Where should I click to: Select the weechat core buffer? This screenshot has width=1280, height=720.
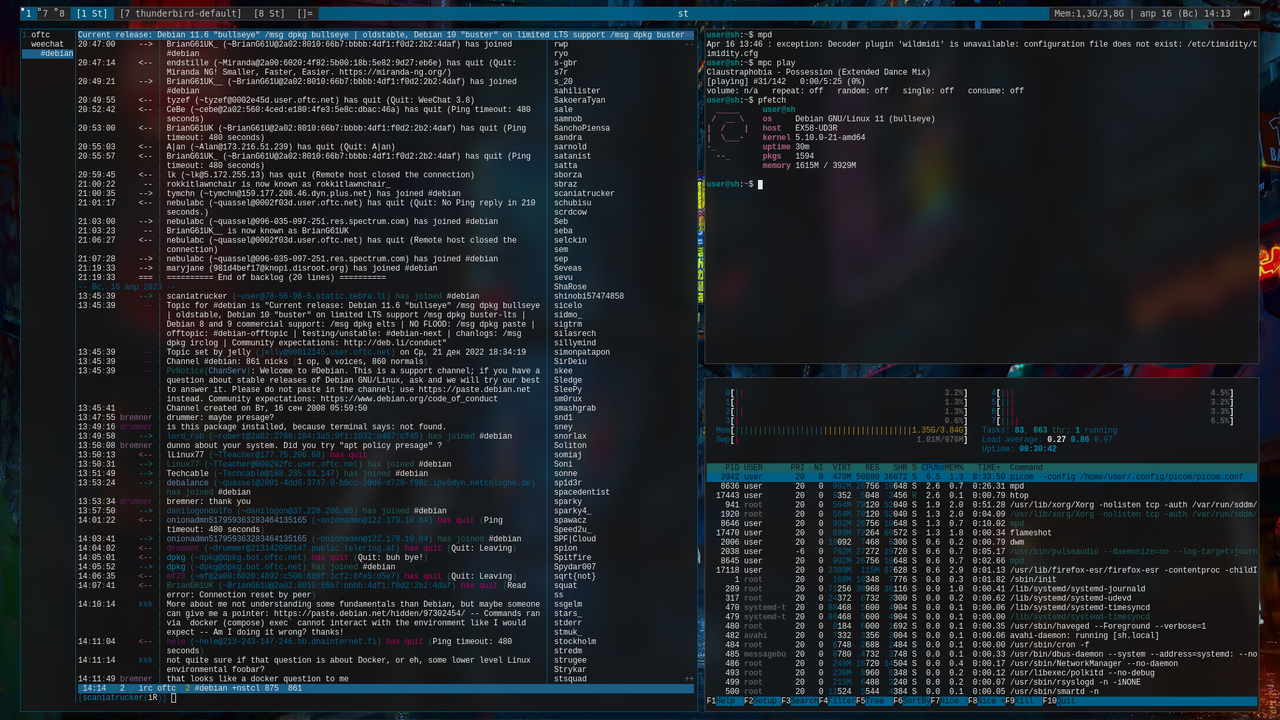click(47, 44)
